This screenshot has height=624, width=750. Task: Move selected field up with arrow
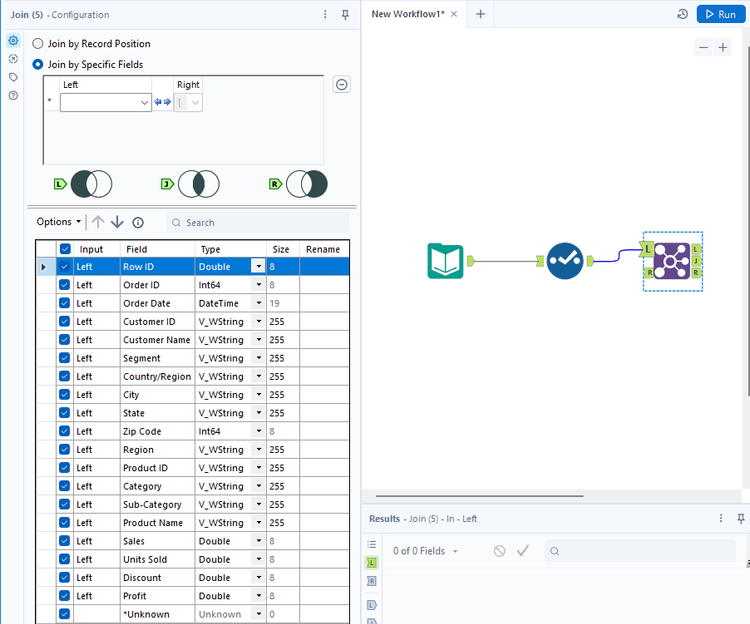pyautogui.click(x=98, y=222)
